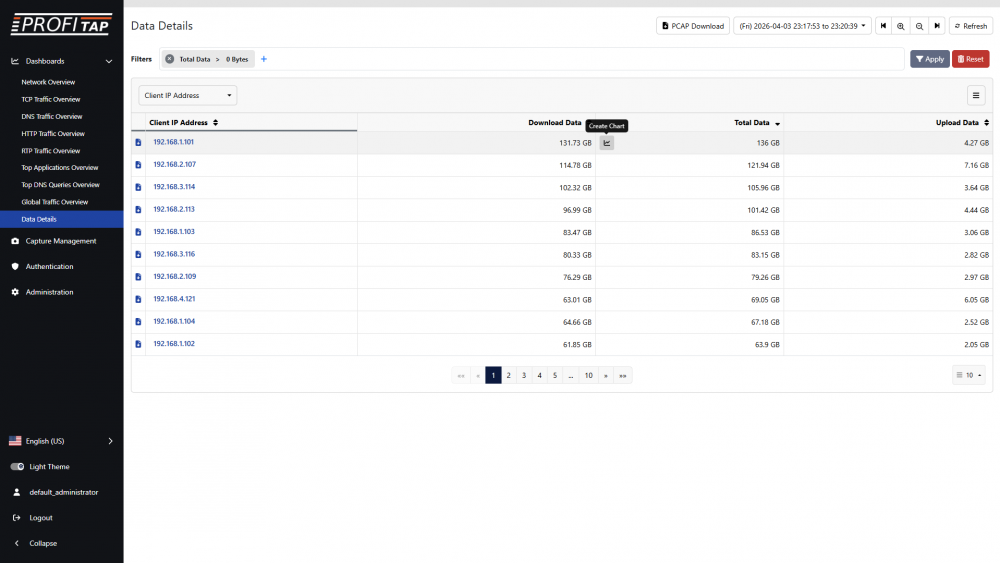Viewport: 1000px width, 563px height.
Task: Add a new filter with plus icon
Action: coord(264,59)
